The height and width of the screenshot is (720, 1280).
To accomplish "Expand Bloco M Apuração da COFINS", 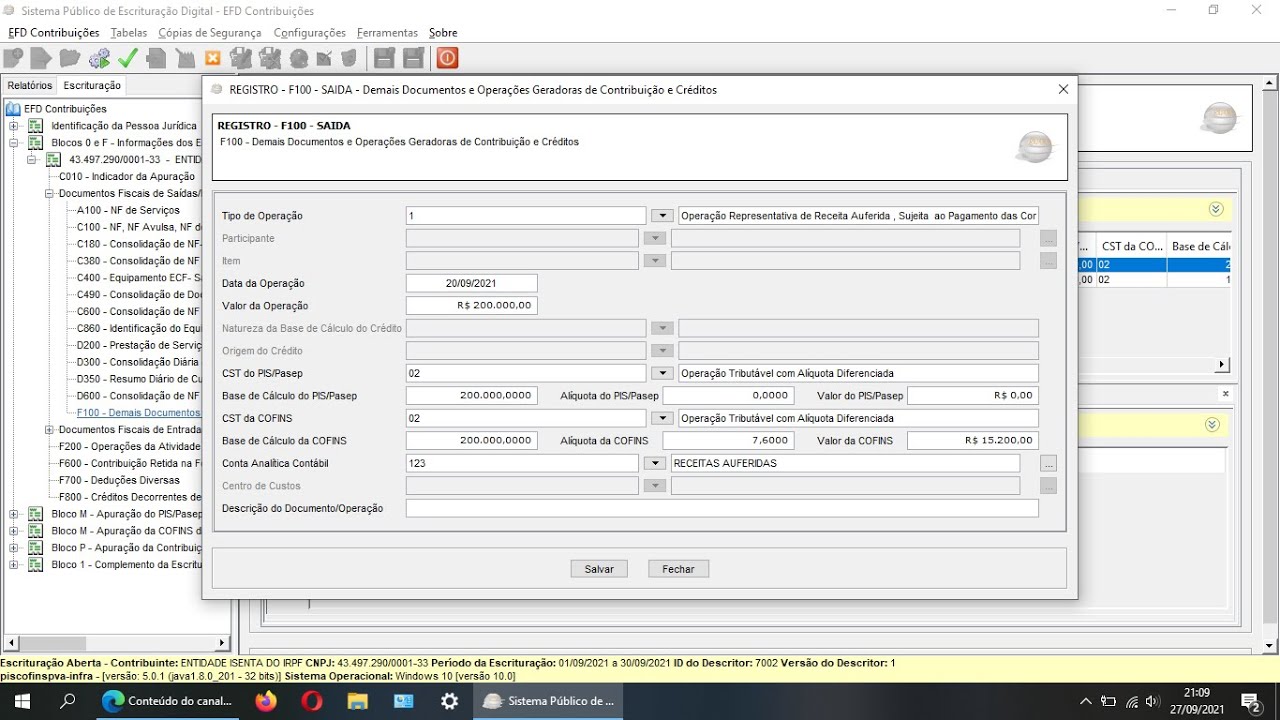I will pyautogui.click(x=13, y=531).
